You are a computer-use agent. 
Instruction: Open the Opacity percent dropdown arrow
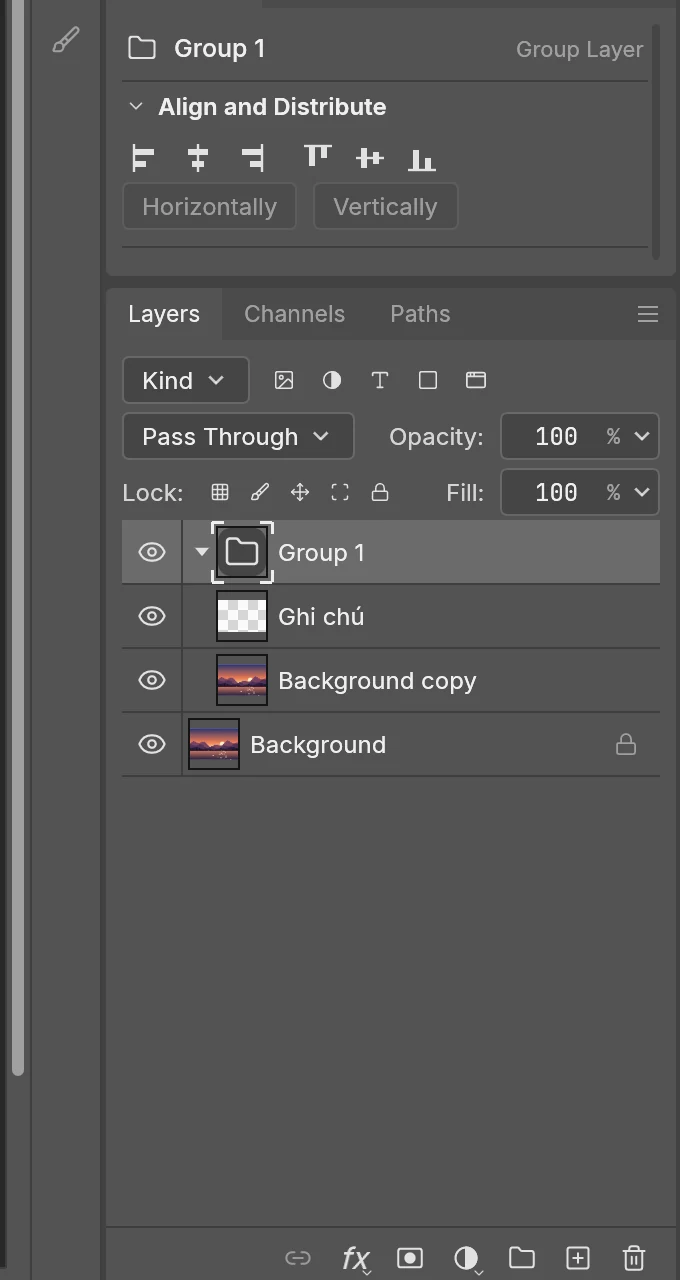click(x=642, y=436)
